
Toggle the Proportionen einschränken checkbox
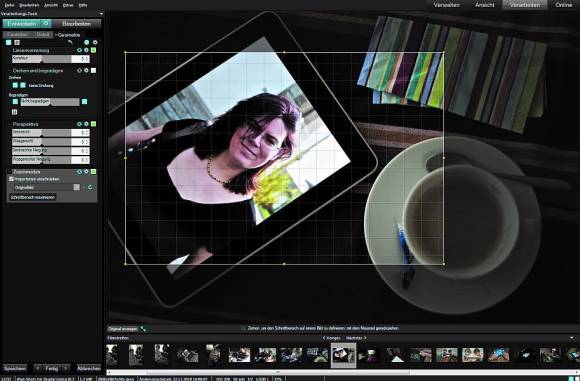click(11, 179)
